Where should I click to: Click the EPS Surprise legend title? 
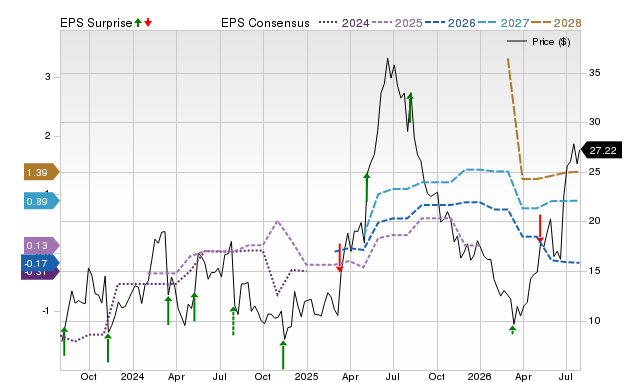click(96, 23)
